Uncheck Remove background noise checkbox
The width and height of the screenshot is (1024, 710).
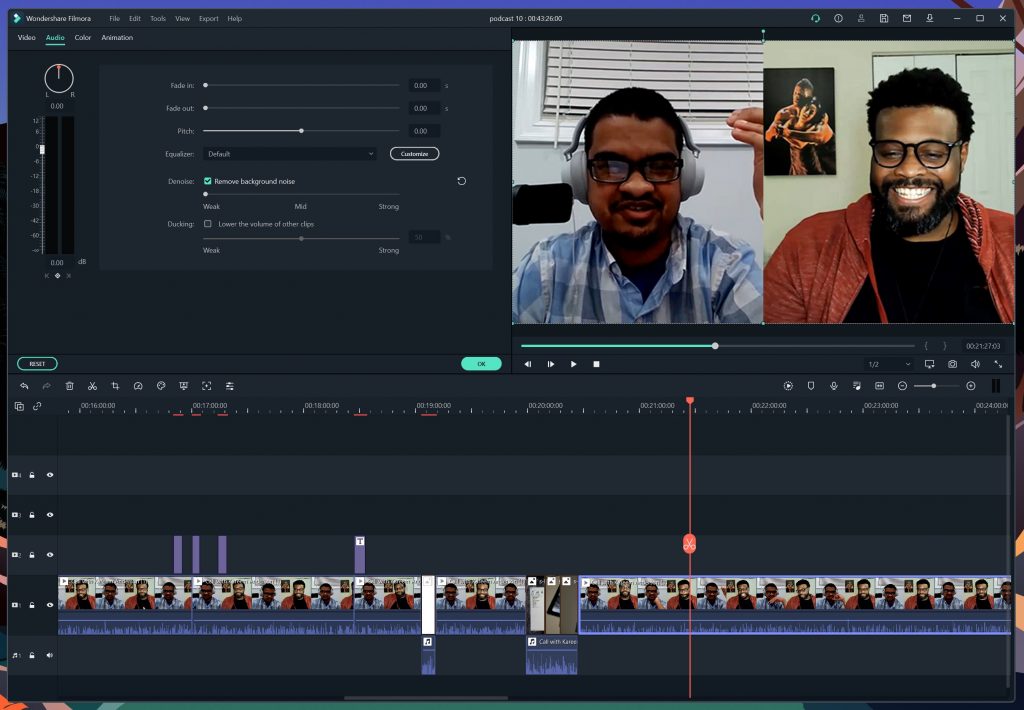208,181
